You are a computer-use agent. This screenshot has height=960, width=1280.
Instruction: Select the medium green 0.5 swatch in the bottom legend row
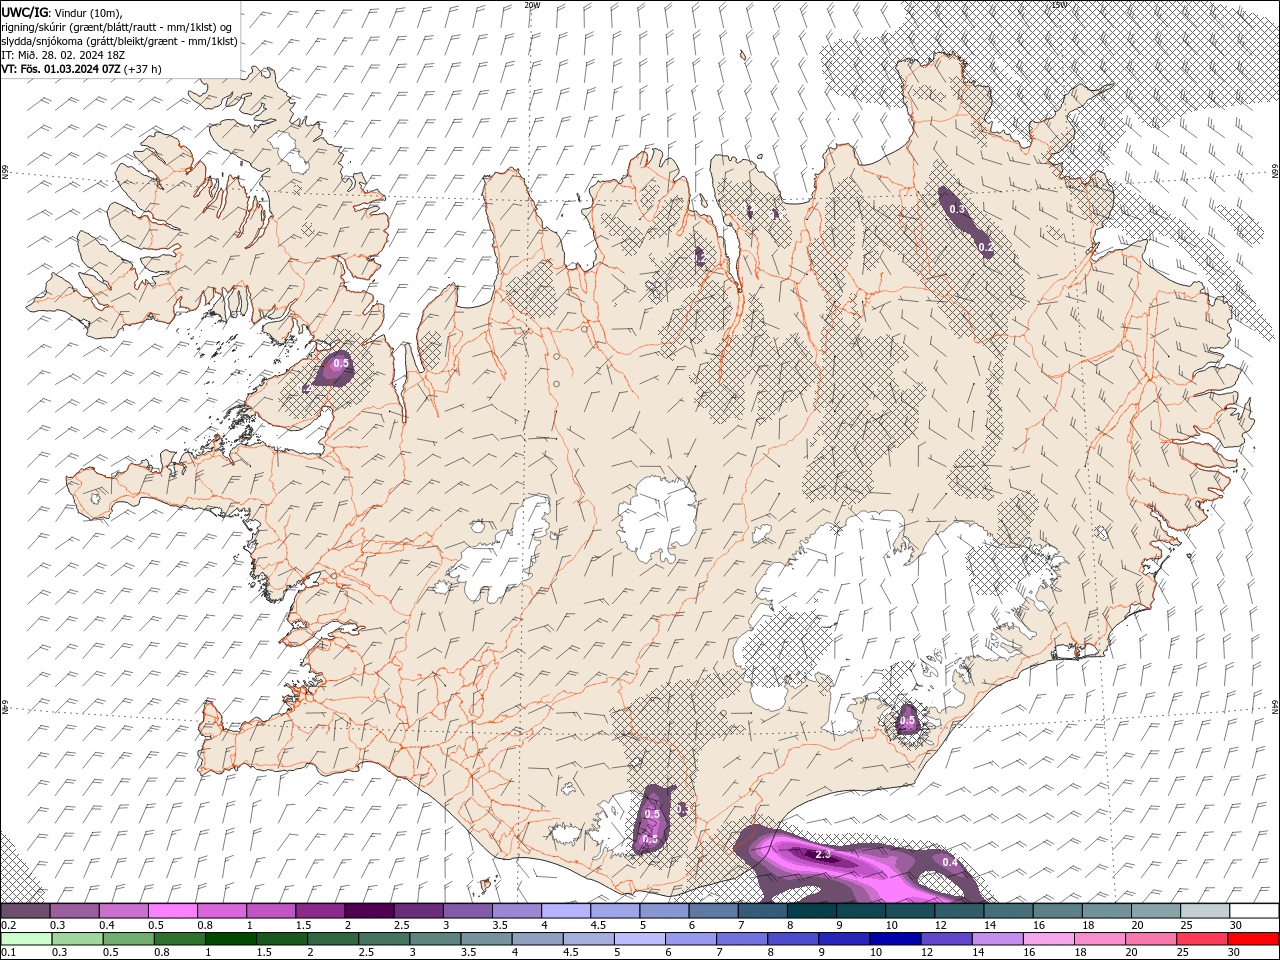tap(128, 939)
